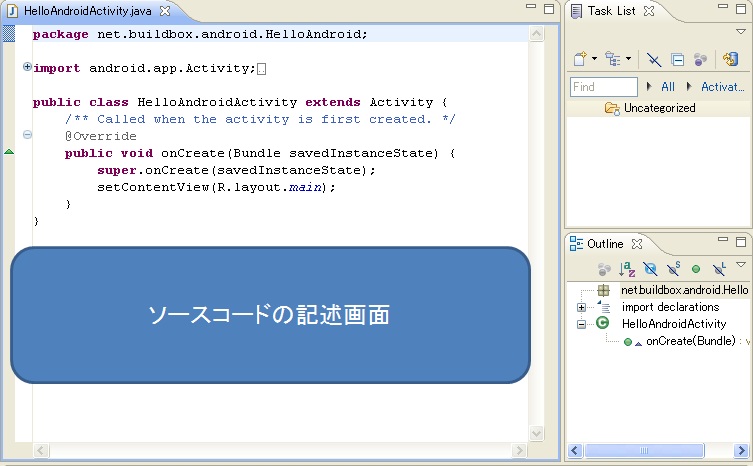Click the editor horizontal scroll right arrow
Viewport: 753px width, 466px height.
(x=519, y=450)
